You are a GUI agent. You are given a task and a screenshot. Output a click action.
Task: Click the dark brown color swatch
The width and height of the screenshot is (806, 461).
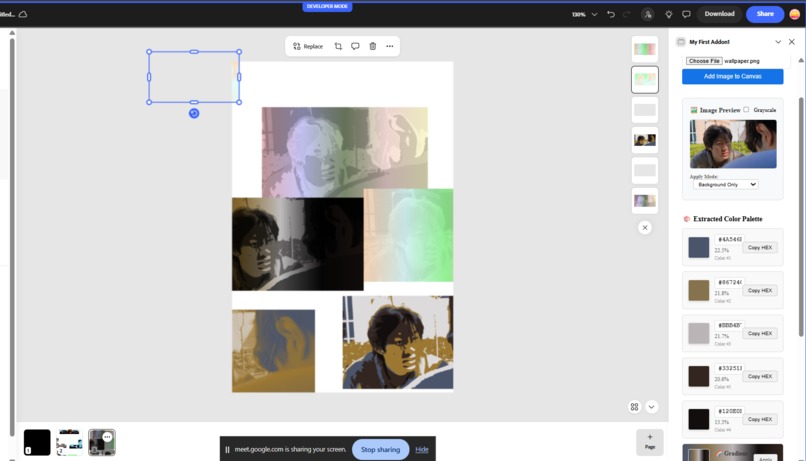(x=699, y=376)
